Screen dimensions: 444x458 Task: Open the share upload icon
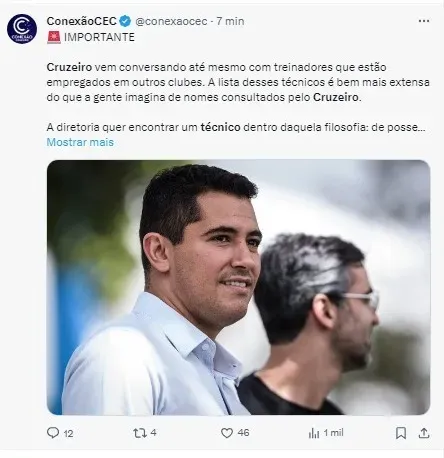[x=424, y=433]
